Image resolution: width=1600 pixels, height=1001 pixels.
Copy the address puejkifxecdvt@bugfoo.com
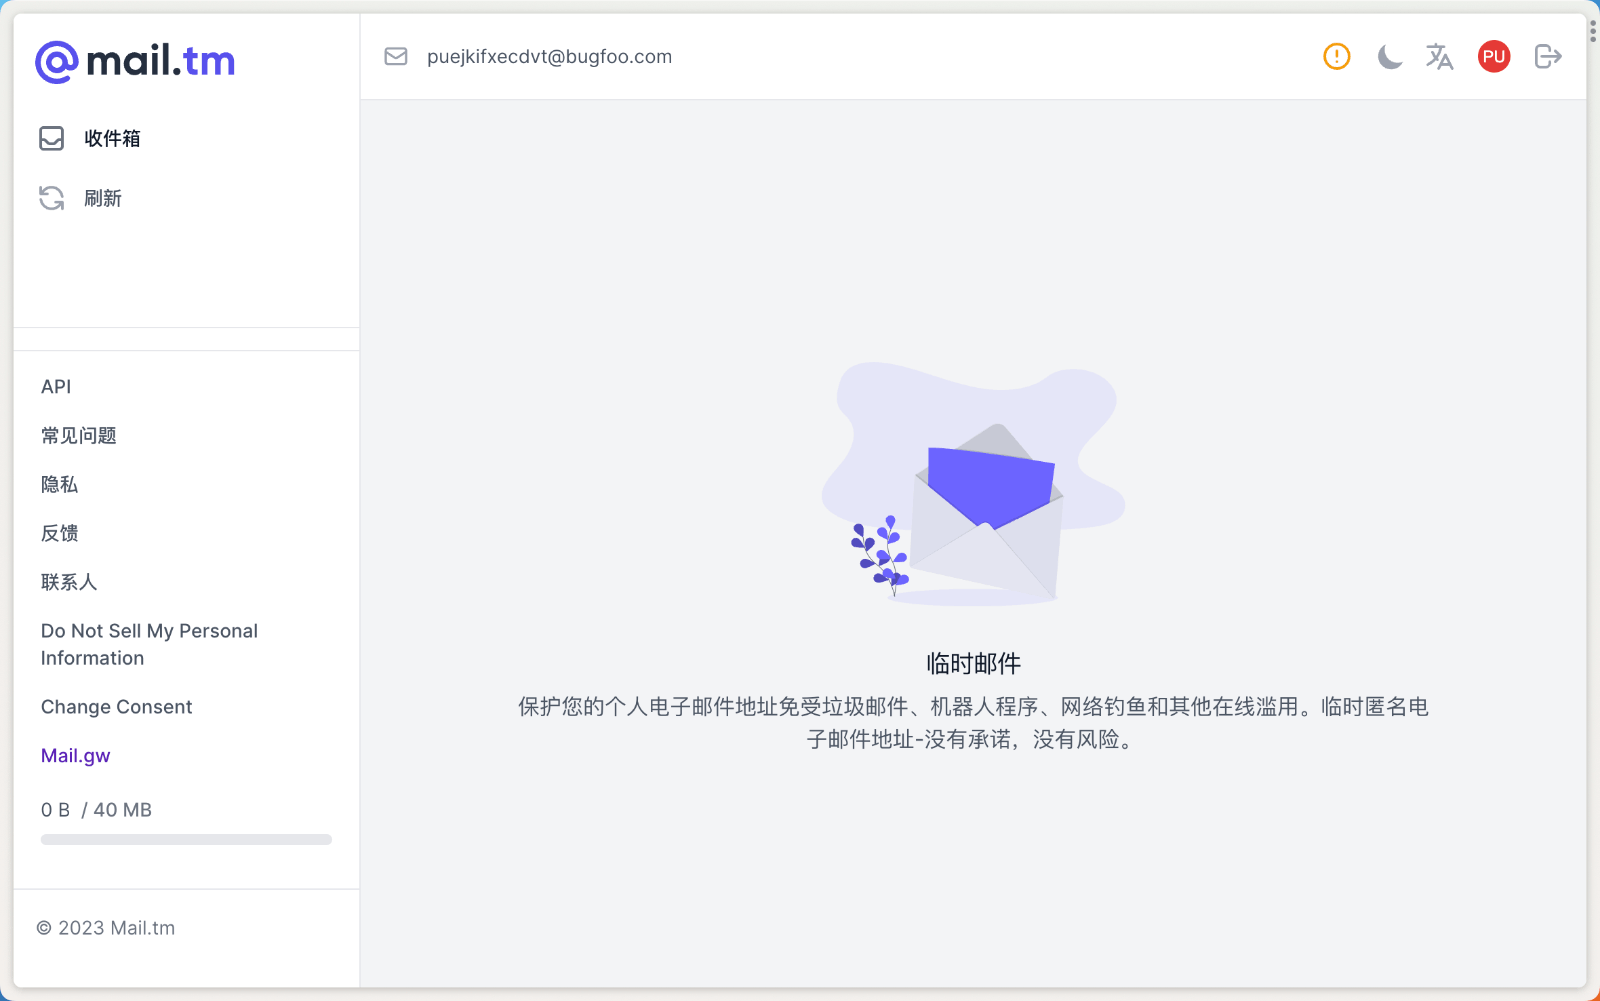point(549,56)
